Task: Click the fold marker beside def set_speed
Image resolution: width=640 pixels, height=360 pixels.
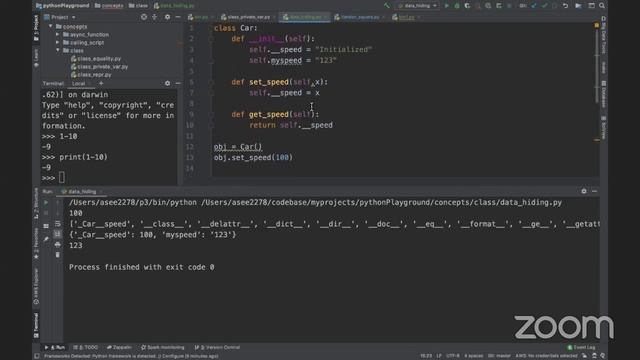Action: (211, 82)
